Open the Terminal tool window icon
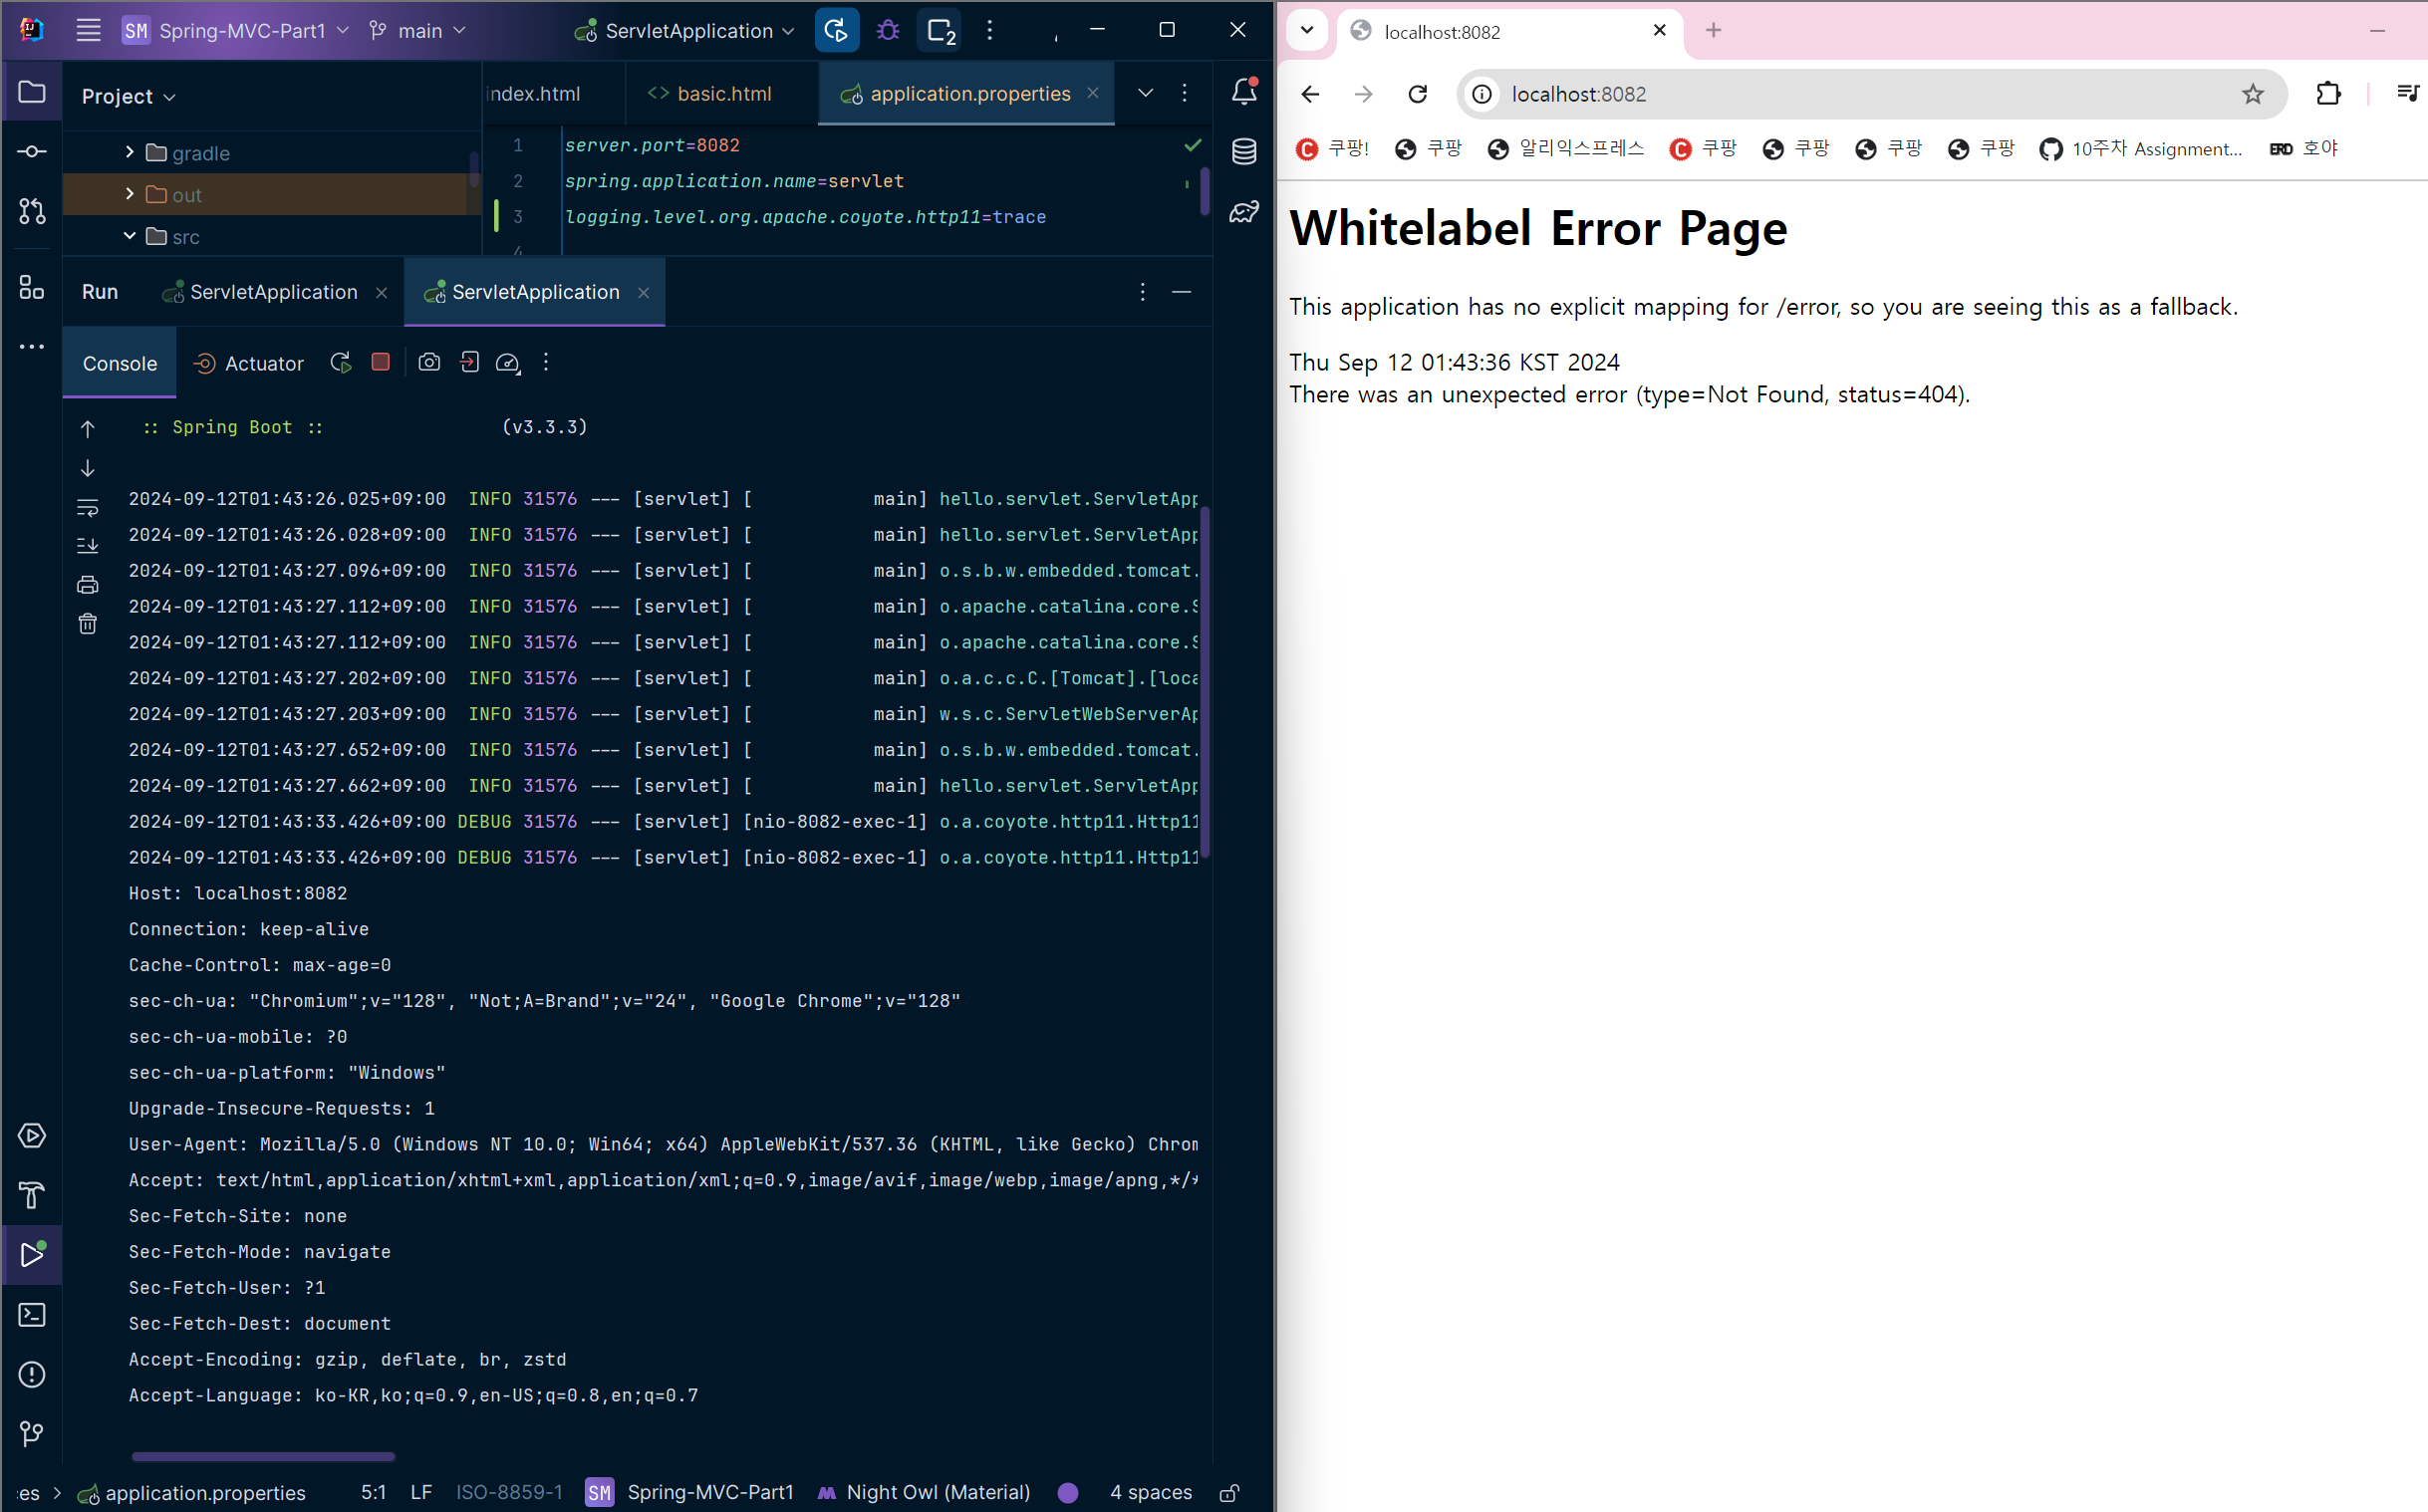This screenshot has height=1512, width=2428. coord(32,1314)
